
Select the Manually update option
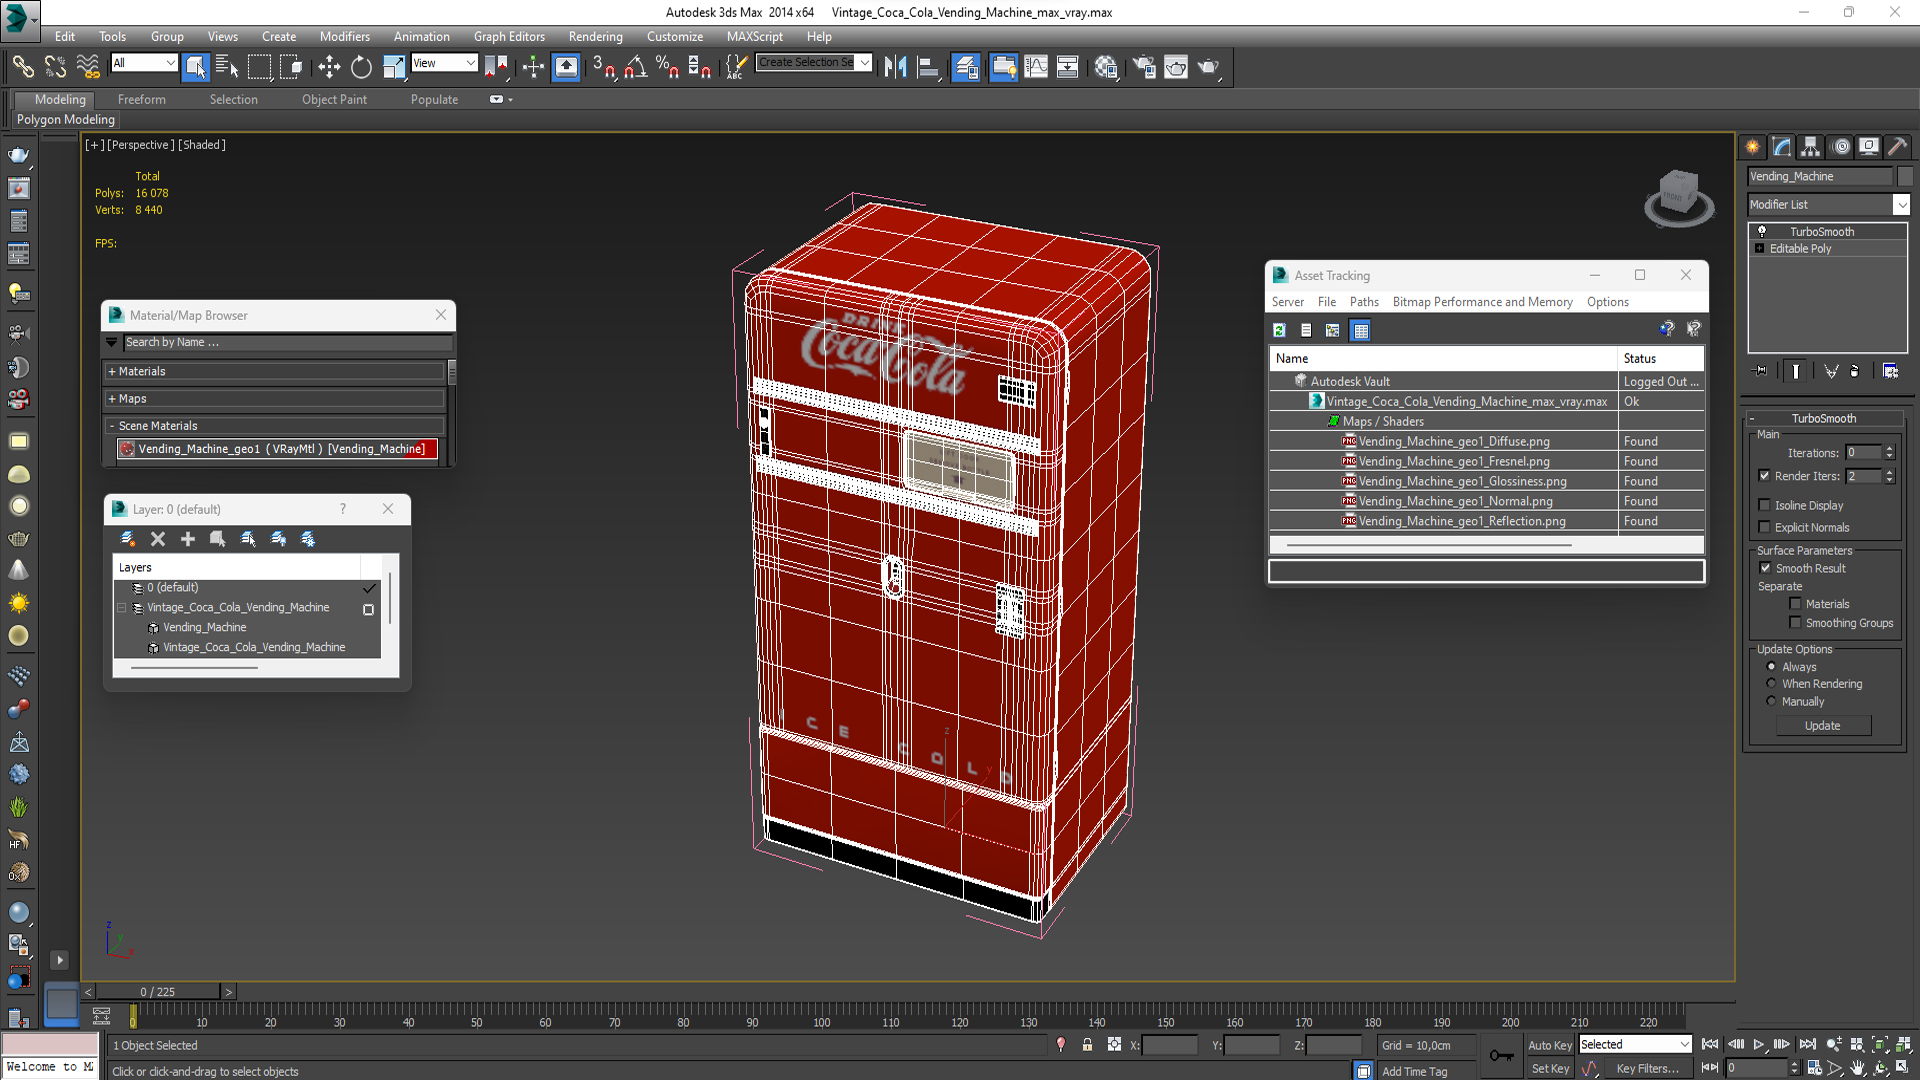pos(1771,702)
